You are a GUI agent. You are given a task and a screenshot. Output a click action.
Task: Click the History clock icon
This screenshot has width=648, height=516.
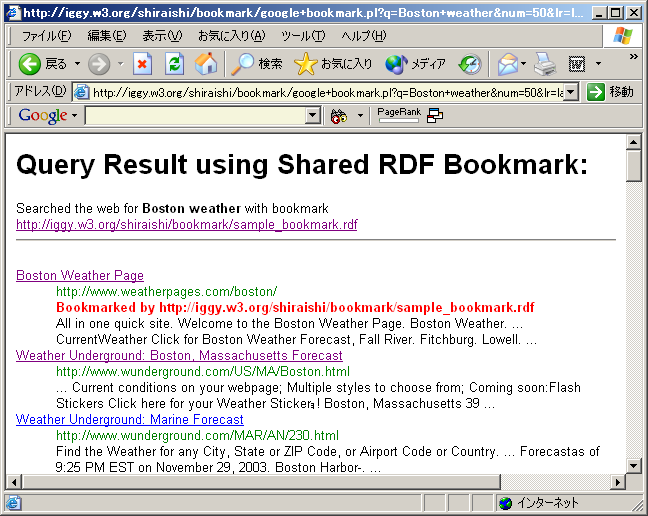click(x=470, y=64)
